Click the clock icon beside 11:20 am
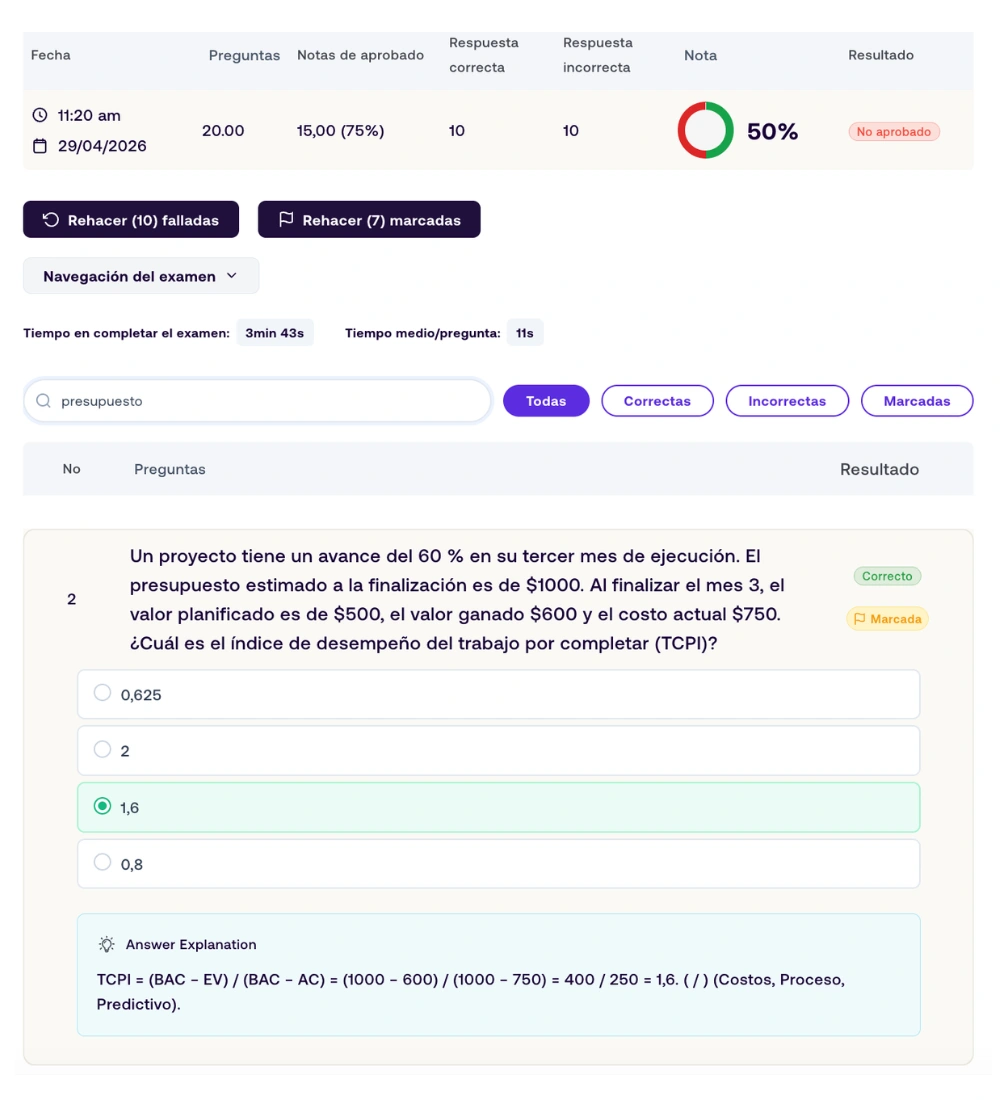The width and height of the screenshot is (1000, 1100). coord(40,115)
